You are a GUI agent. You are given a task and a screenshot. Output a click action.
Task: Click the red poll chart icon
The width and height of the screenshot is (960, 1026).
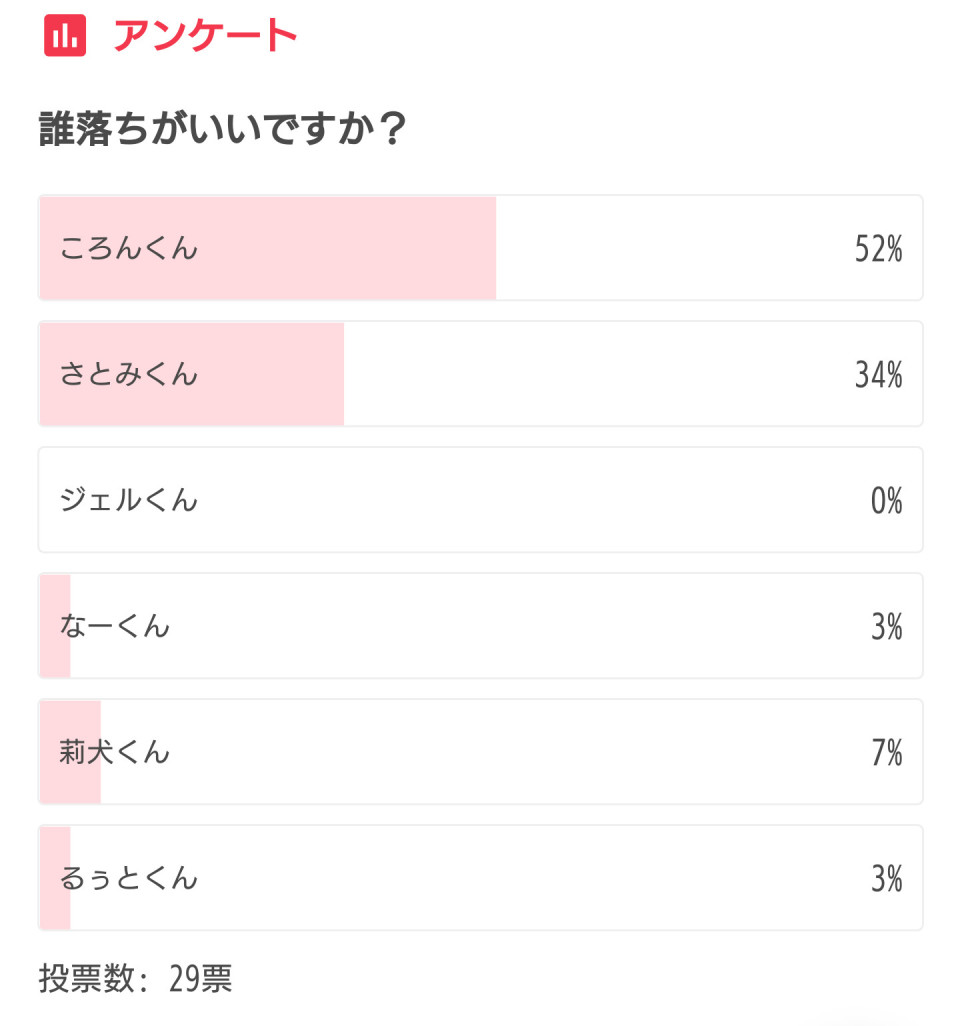click(65, 35)
